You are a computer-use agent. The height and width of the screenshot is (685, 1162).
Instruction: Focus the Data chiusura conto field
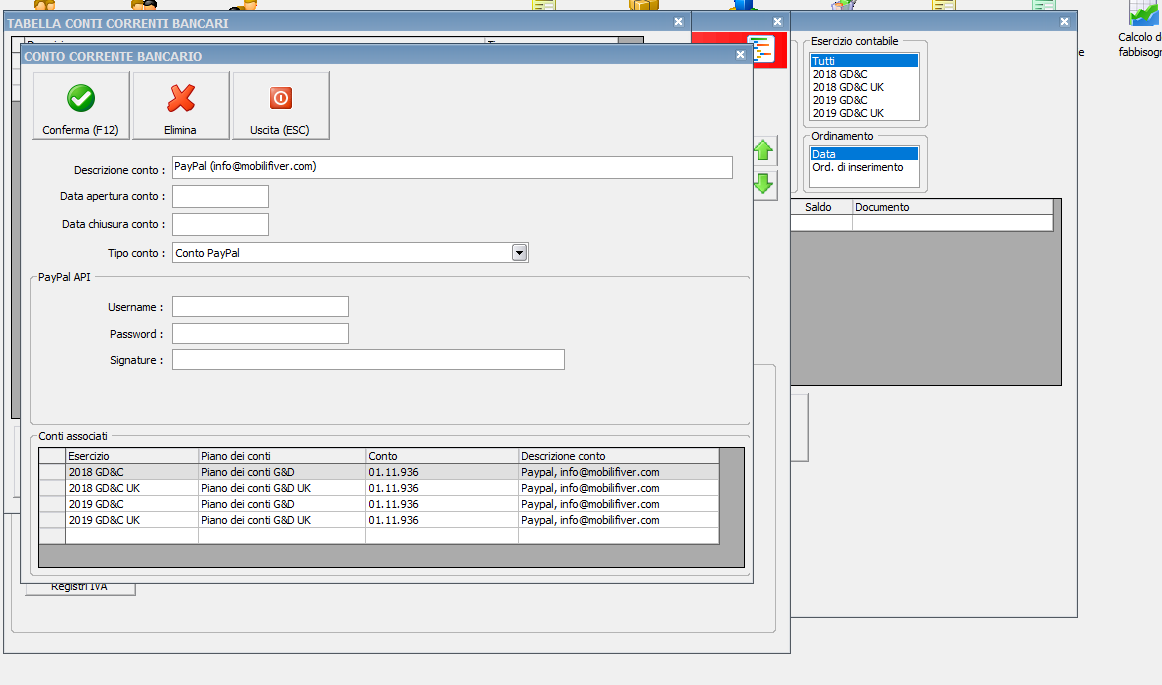click(220, 225)
